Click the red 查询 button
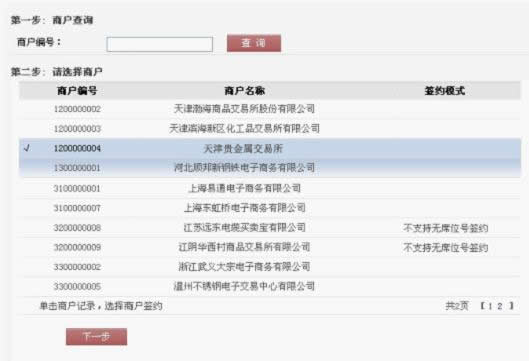 pyautogui.click(x=254, y=43)
